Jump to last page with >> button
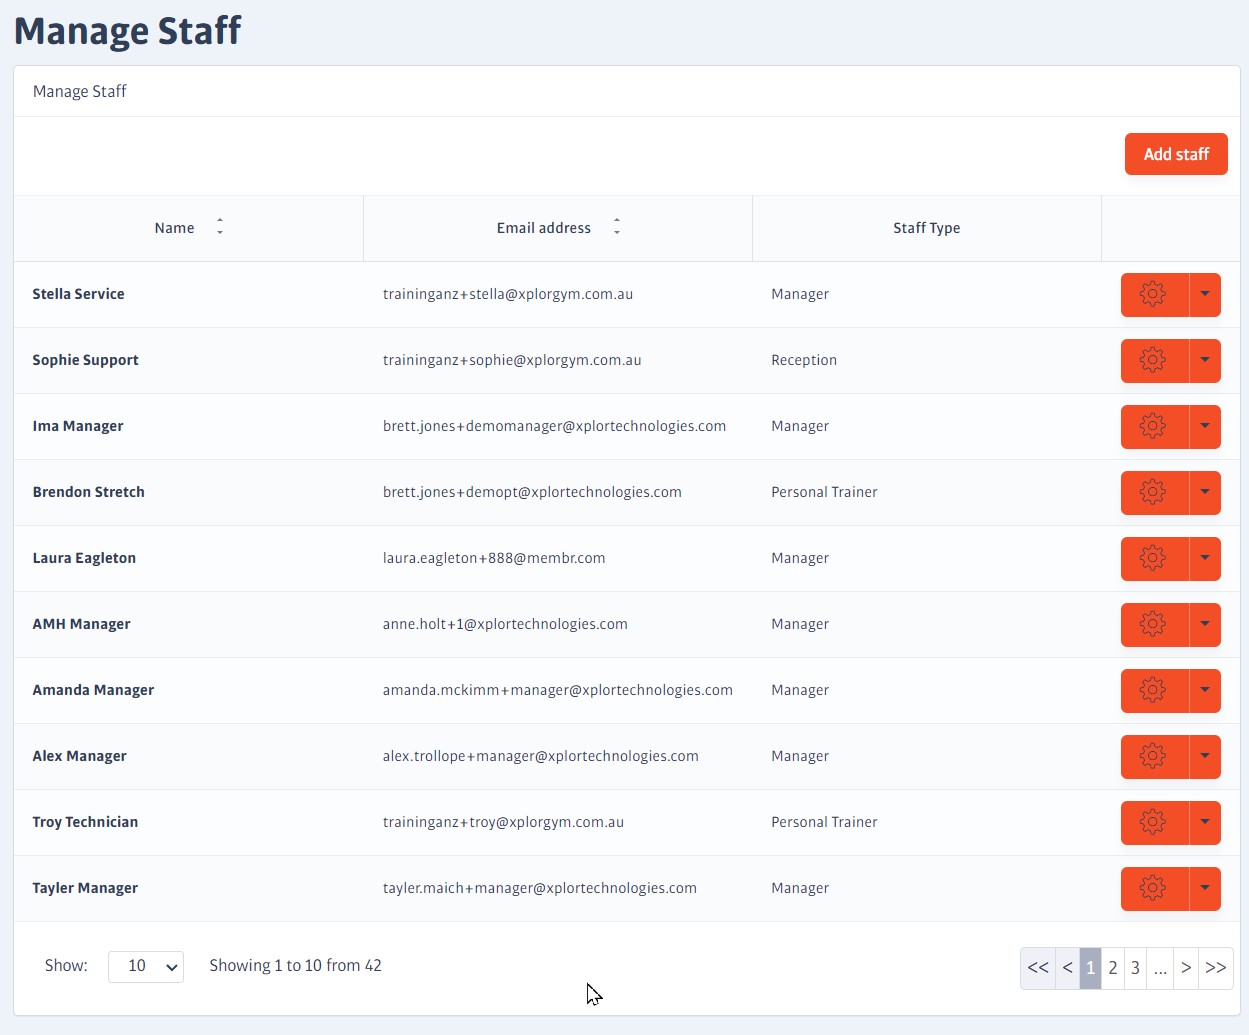This screenshot has width=1249, height=1035. click(x=1216, y=968)
